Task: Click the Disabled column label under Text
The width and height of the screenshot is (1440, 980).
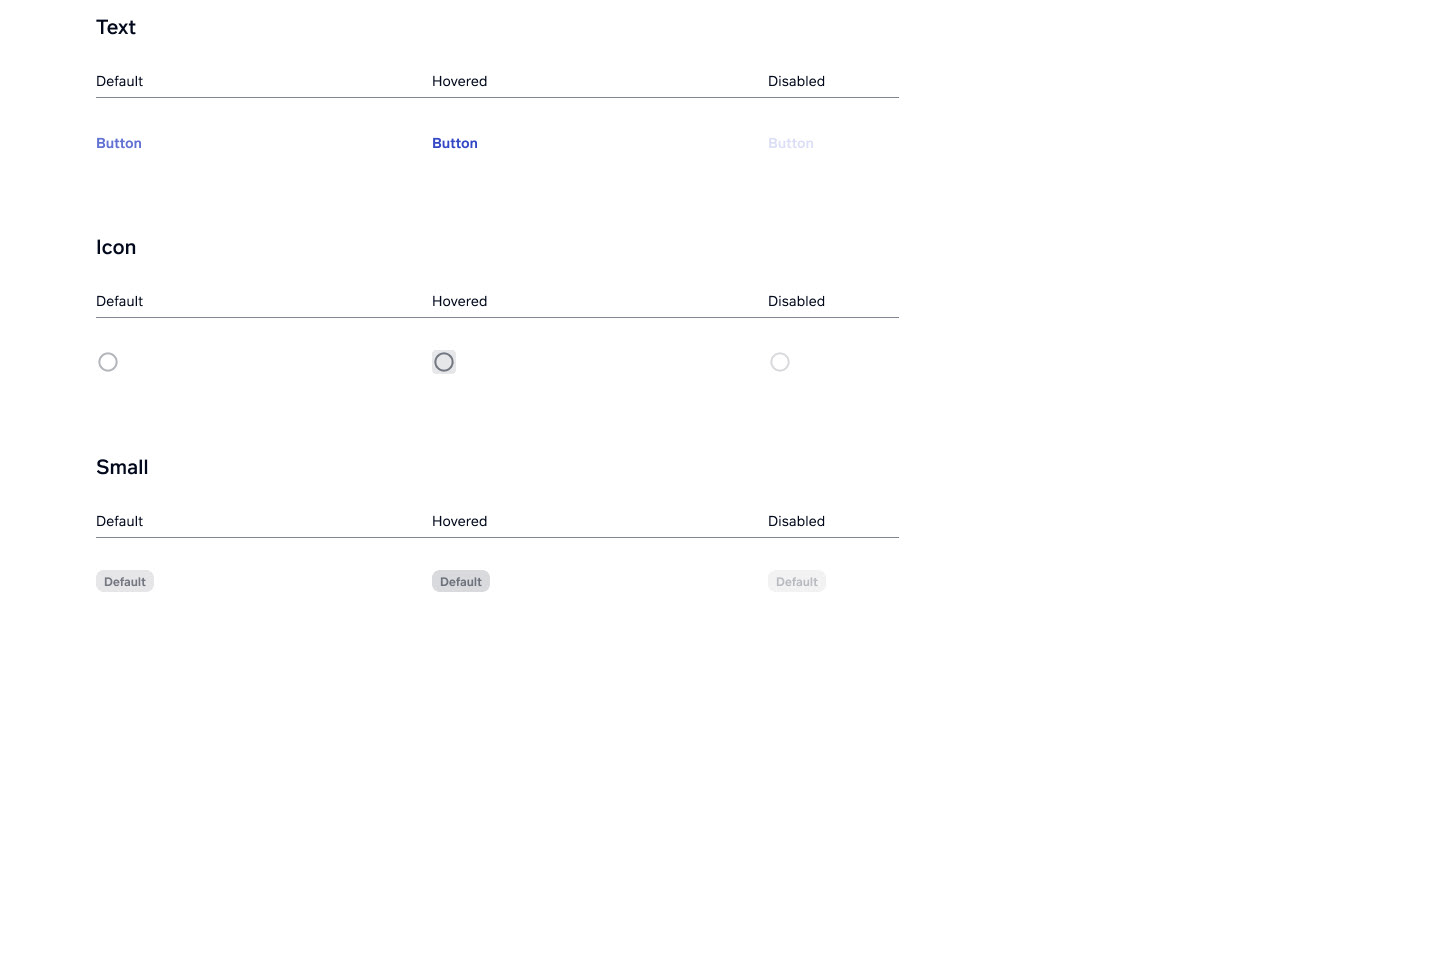Action: click(796, 81)
